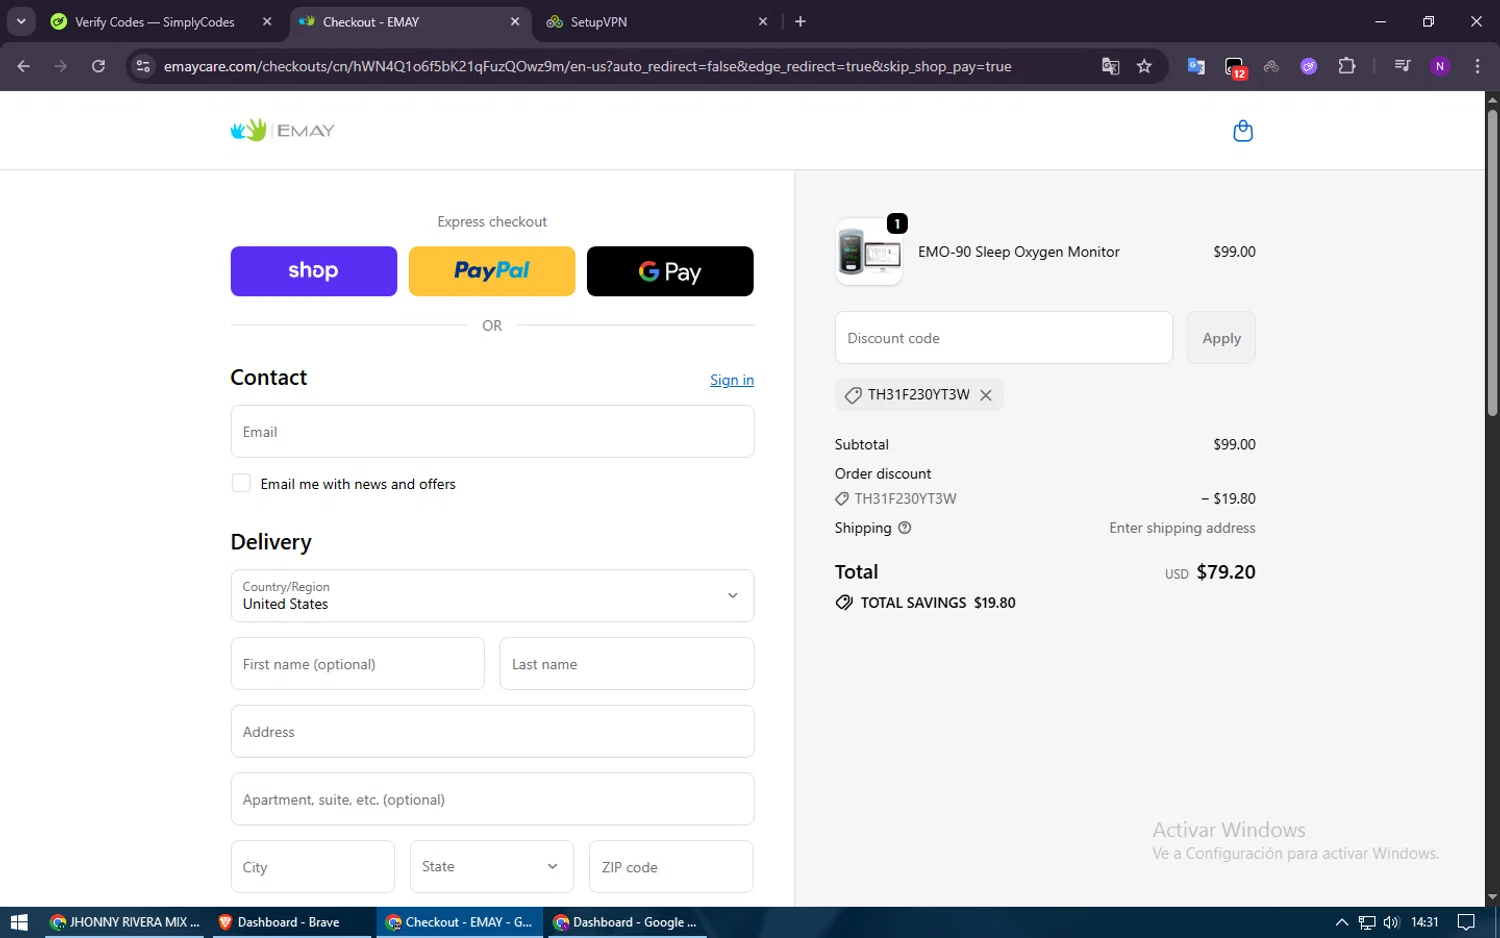Open the State dropdown

coord(492,867)
